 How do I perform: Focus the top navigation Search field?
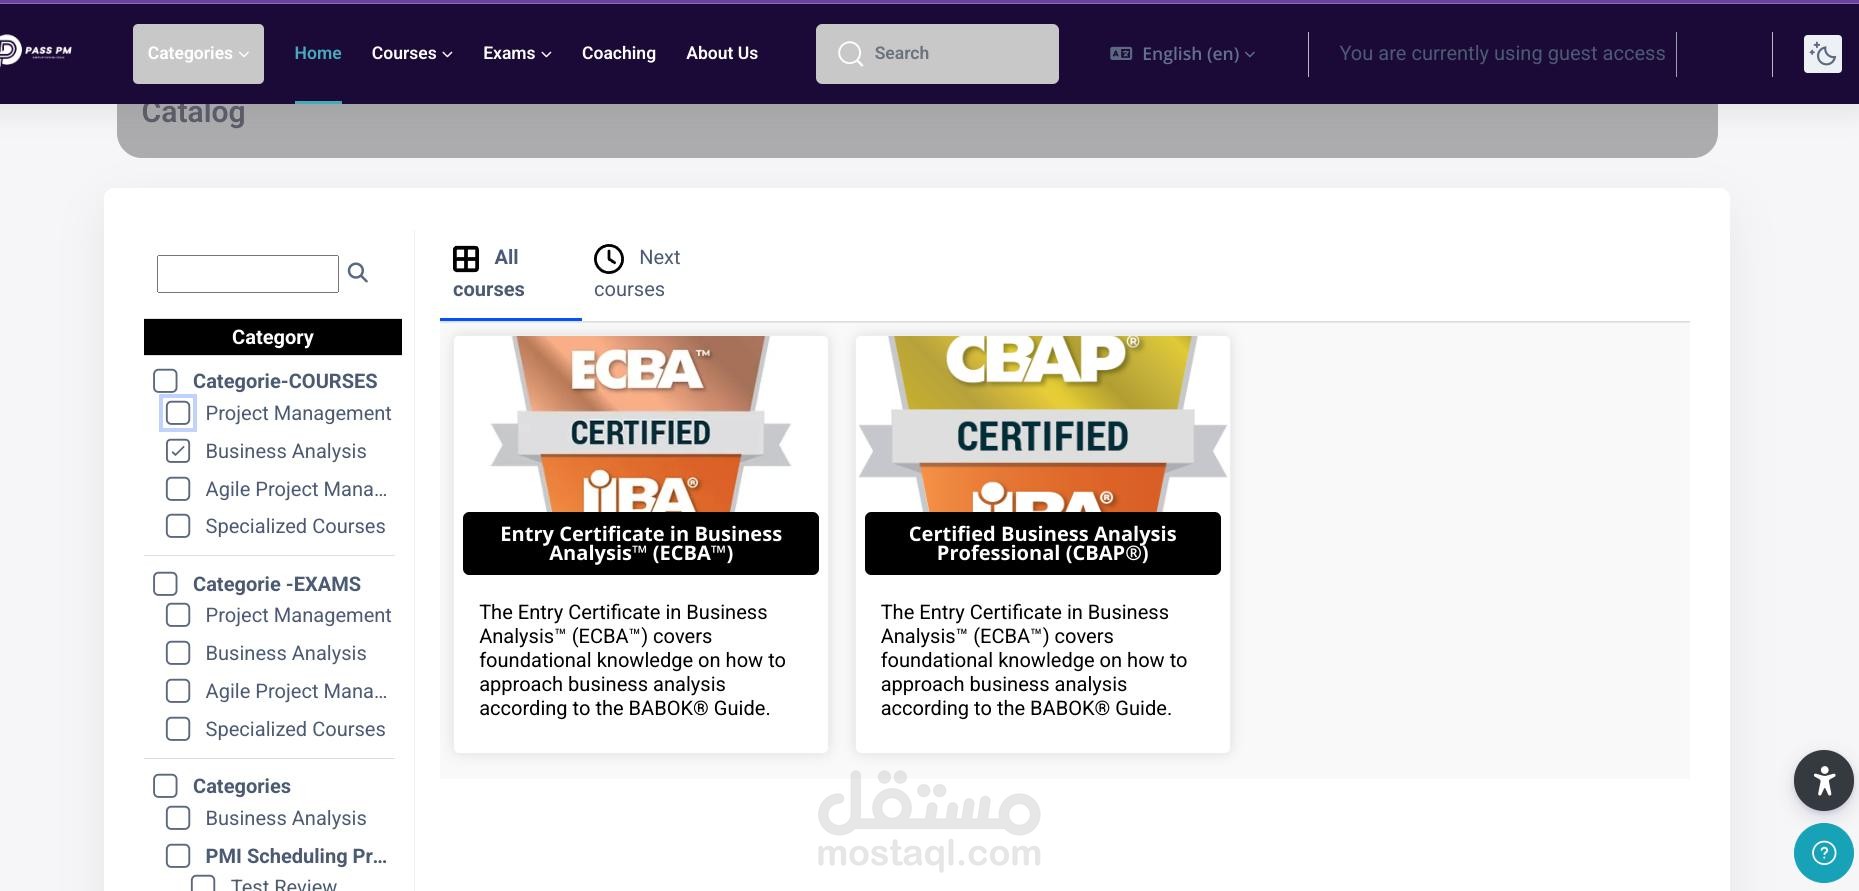coord(937,54)
